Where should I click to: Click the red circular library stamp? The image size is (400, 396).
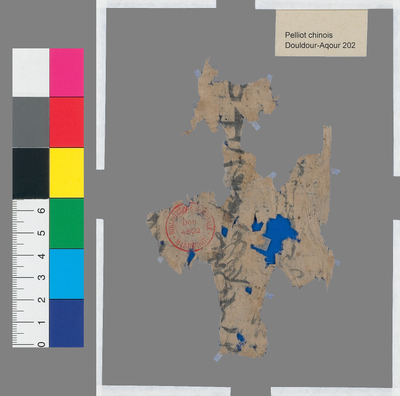[x=190, y=227]
